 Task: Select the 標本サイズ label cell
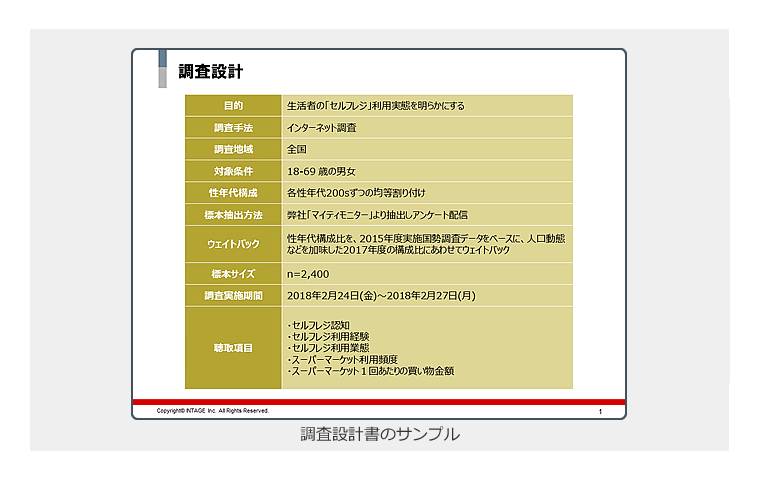pyautogui.click(x=233, y=274)
